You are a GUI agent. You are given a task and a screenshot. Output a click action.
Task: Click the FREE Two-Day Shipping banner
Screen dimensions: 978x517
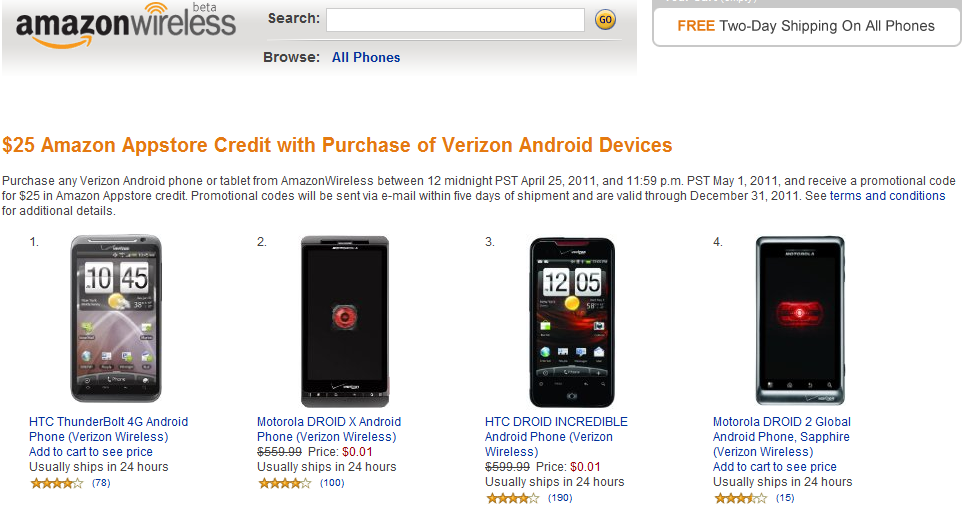(x=806, y=26)
